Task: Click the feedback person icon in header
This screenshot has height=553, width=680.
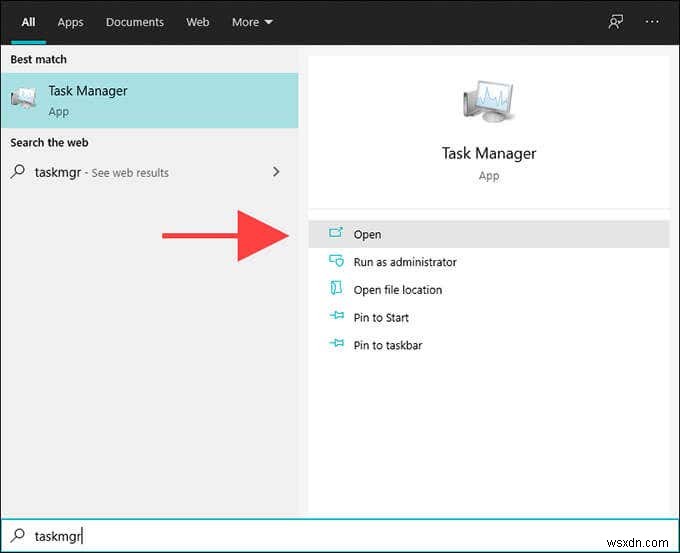Action: click(615, 22)
